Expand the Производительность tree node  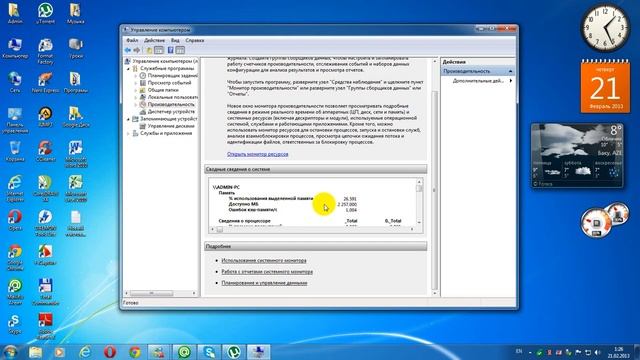[136, 104]
